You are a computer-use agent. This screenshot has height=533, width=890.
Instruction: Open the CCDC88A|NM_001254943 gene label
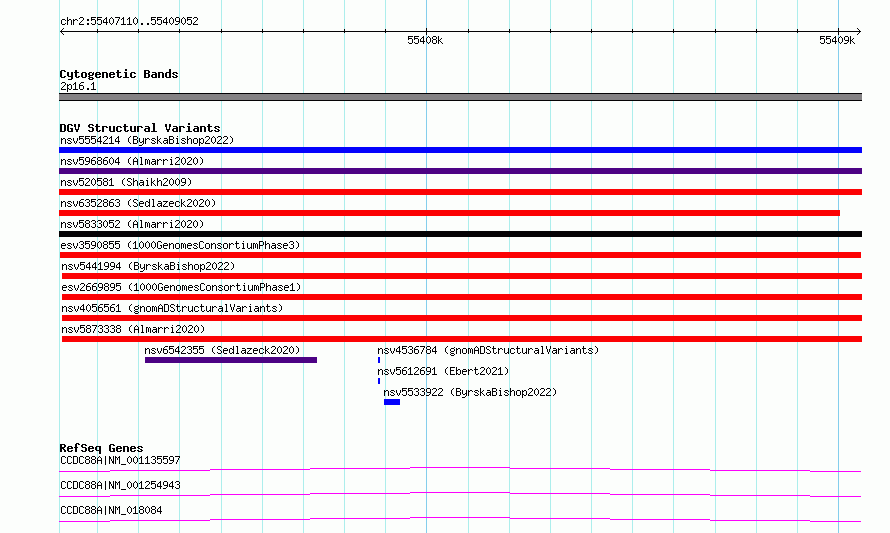pos(120,485)
